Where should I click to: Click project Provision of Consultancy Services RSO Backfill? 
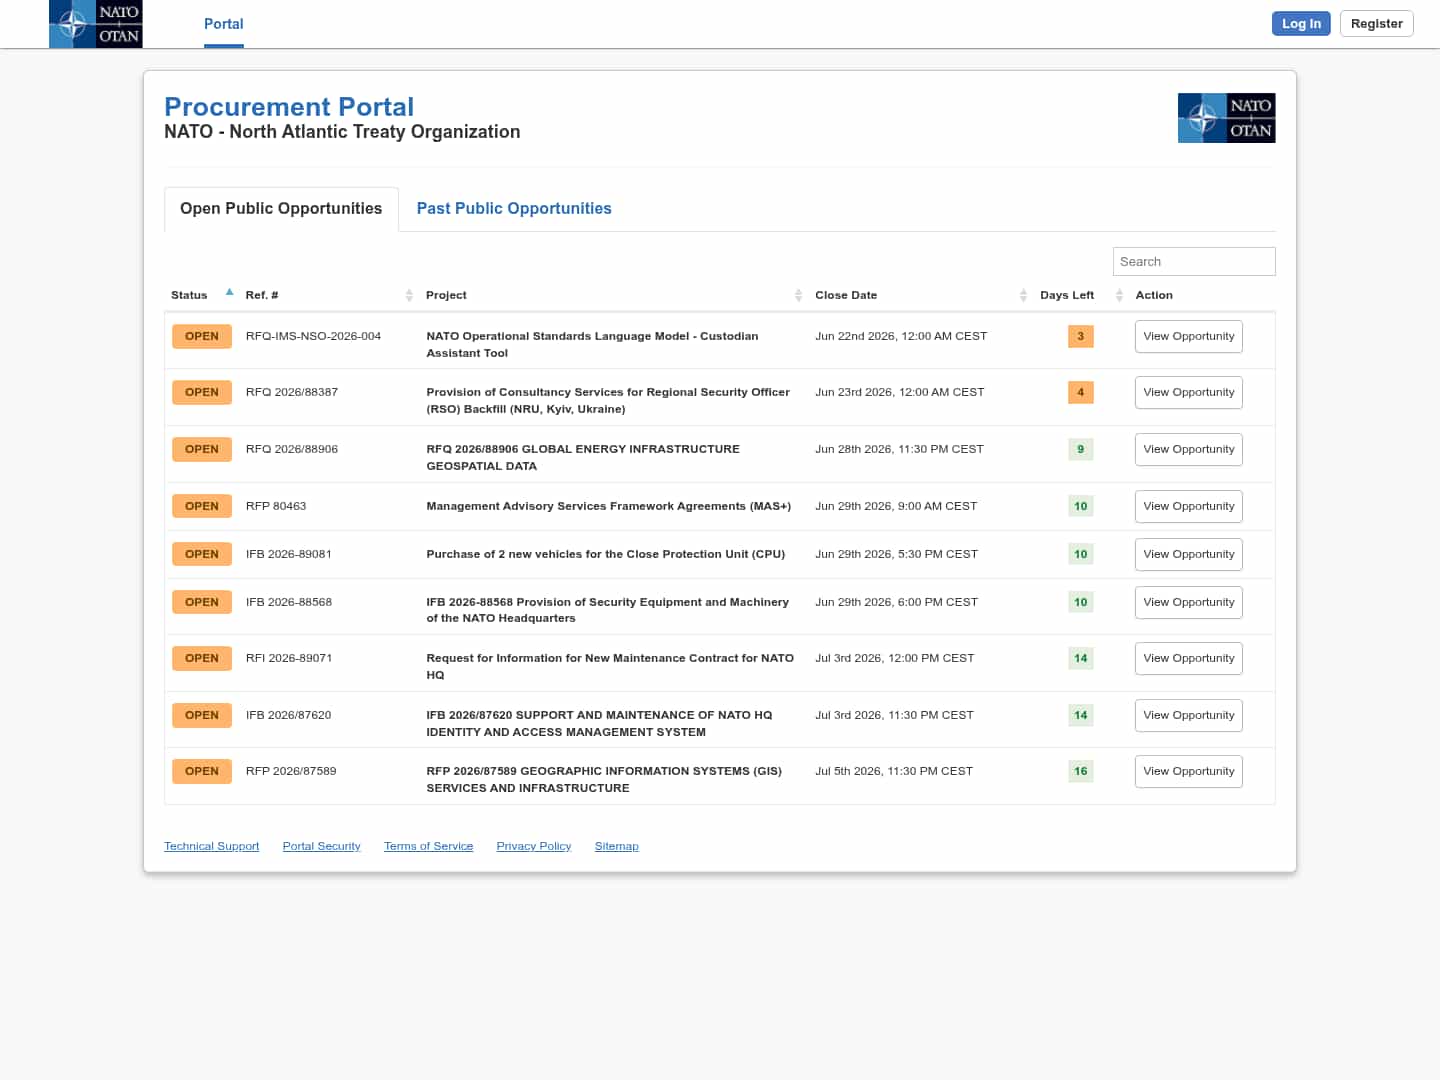[x=608, y=401]
